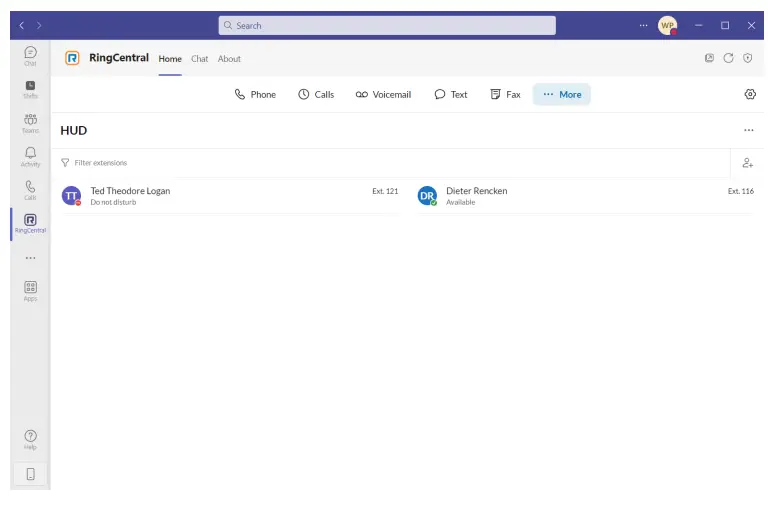Open the Activity bell feed
This screenshot has height=507, width=768.
(x=30, y=157)
